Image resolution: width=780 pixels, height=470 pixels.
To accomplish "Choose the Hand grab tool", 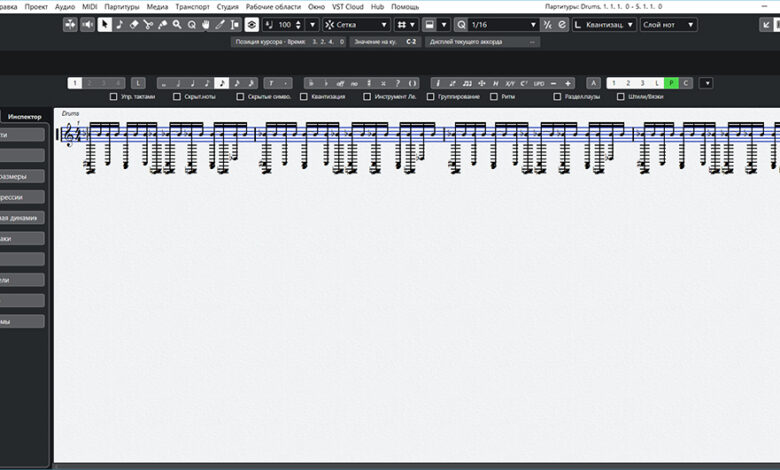I will coord(205,24).
